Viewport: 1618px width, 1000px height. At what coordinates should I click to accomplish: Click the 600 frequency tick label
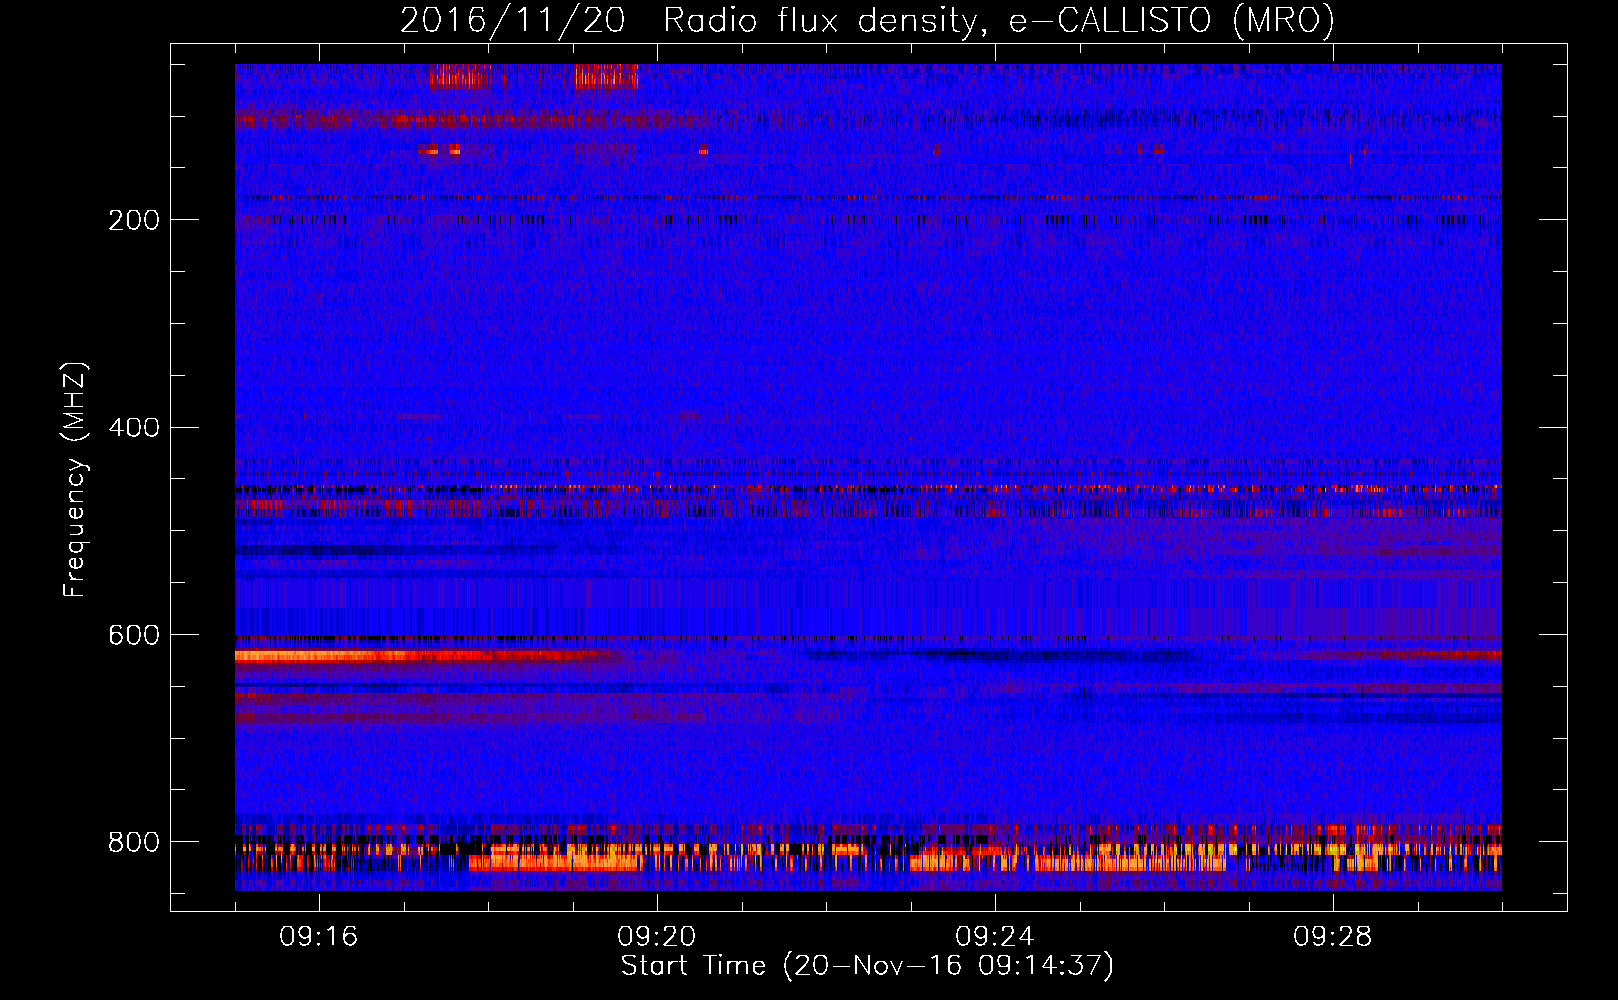pyautogui.click(x=134, y=636)
